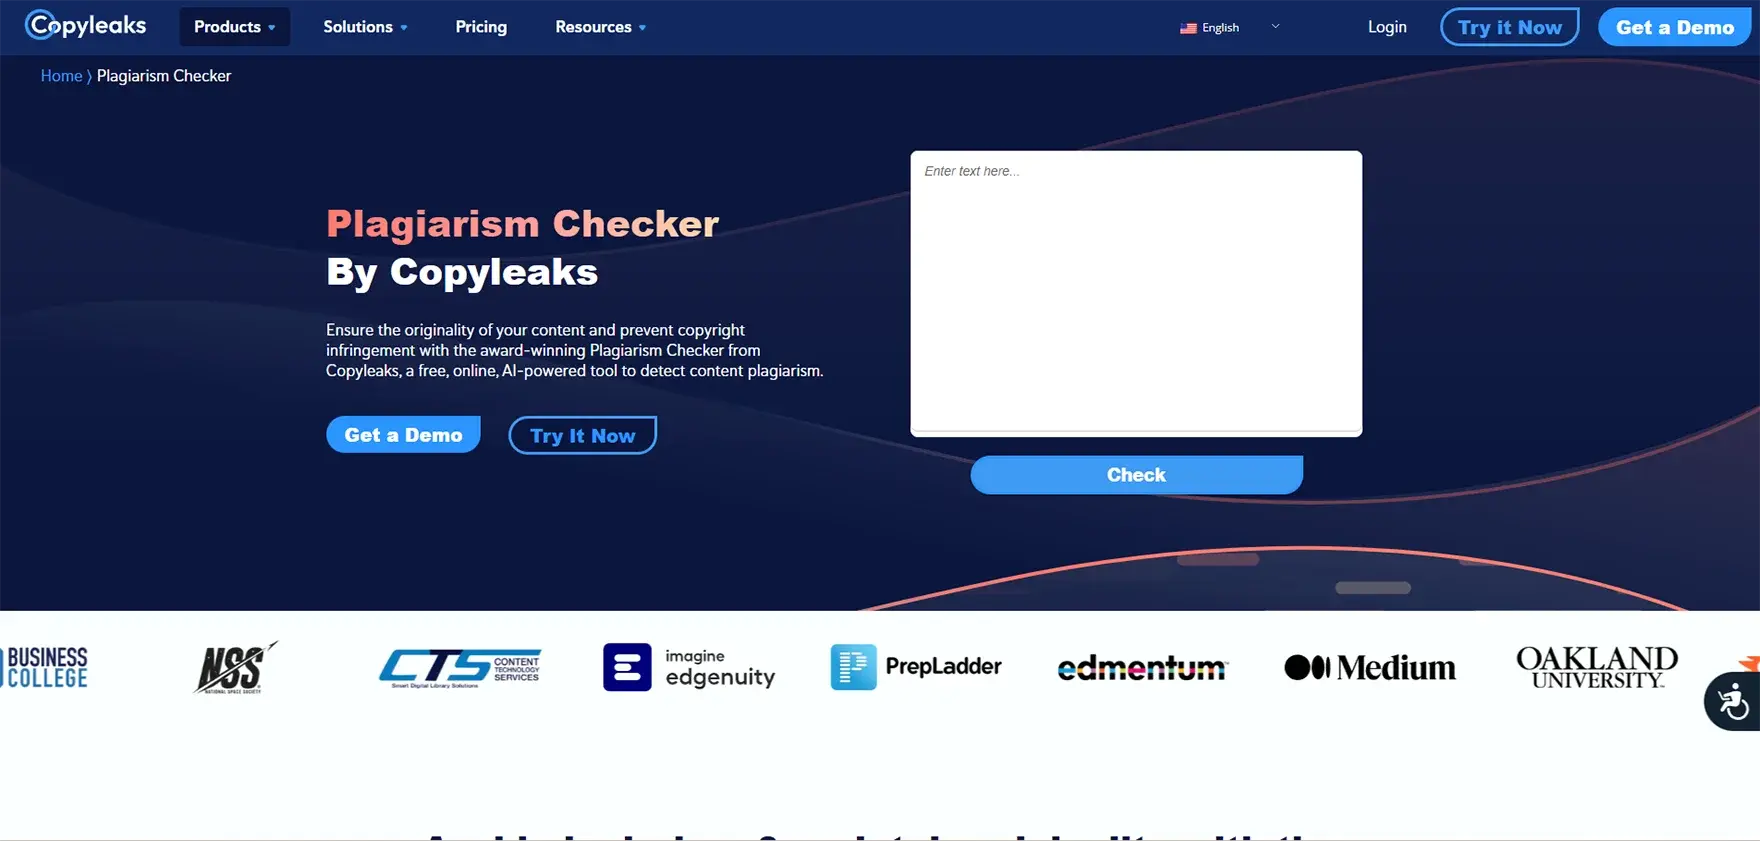The image size is (1760, 841).
Task: Click the Copyleaks logo in header
Action: 86,25
